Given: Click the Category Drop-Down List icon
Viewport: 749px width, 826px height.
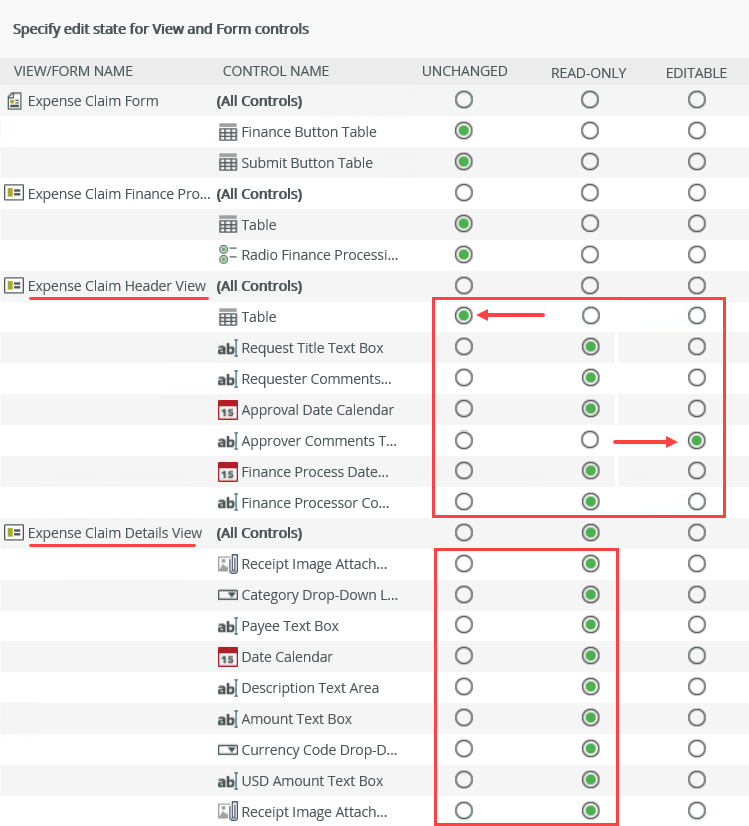Looking at the screenshot, I should click(227, 595).
